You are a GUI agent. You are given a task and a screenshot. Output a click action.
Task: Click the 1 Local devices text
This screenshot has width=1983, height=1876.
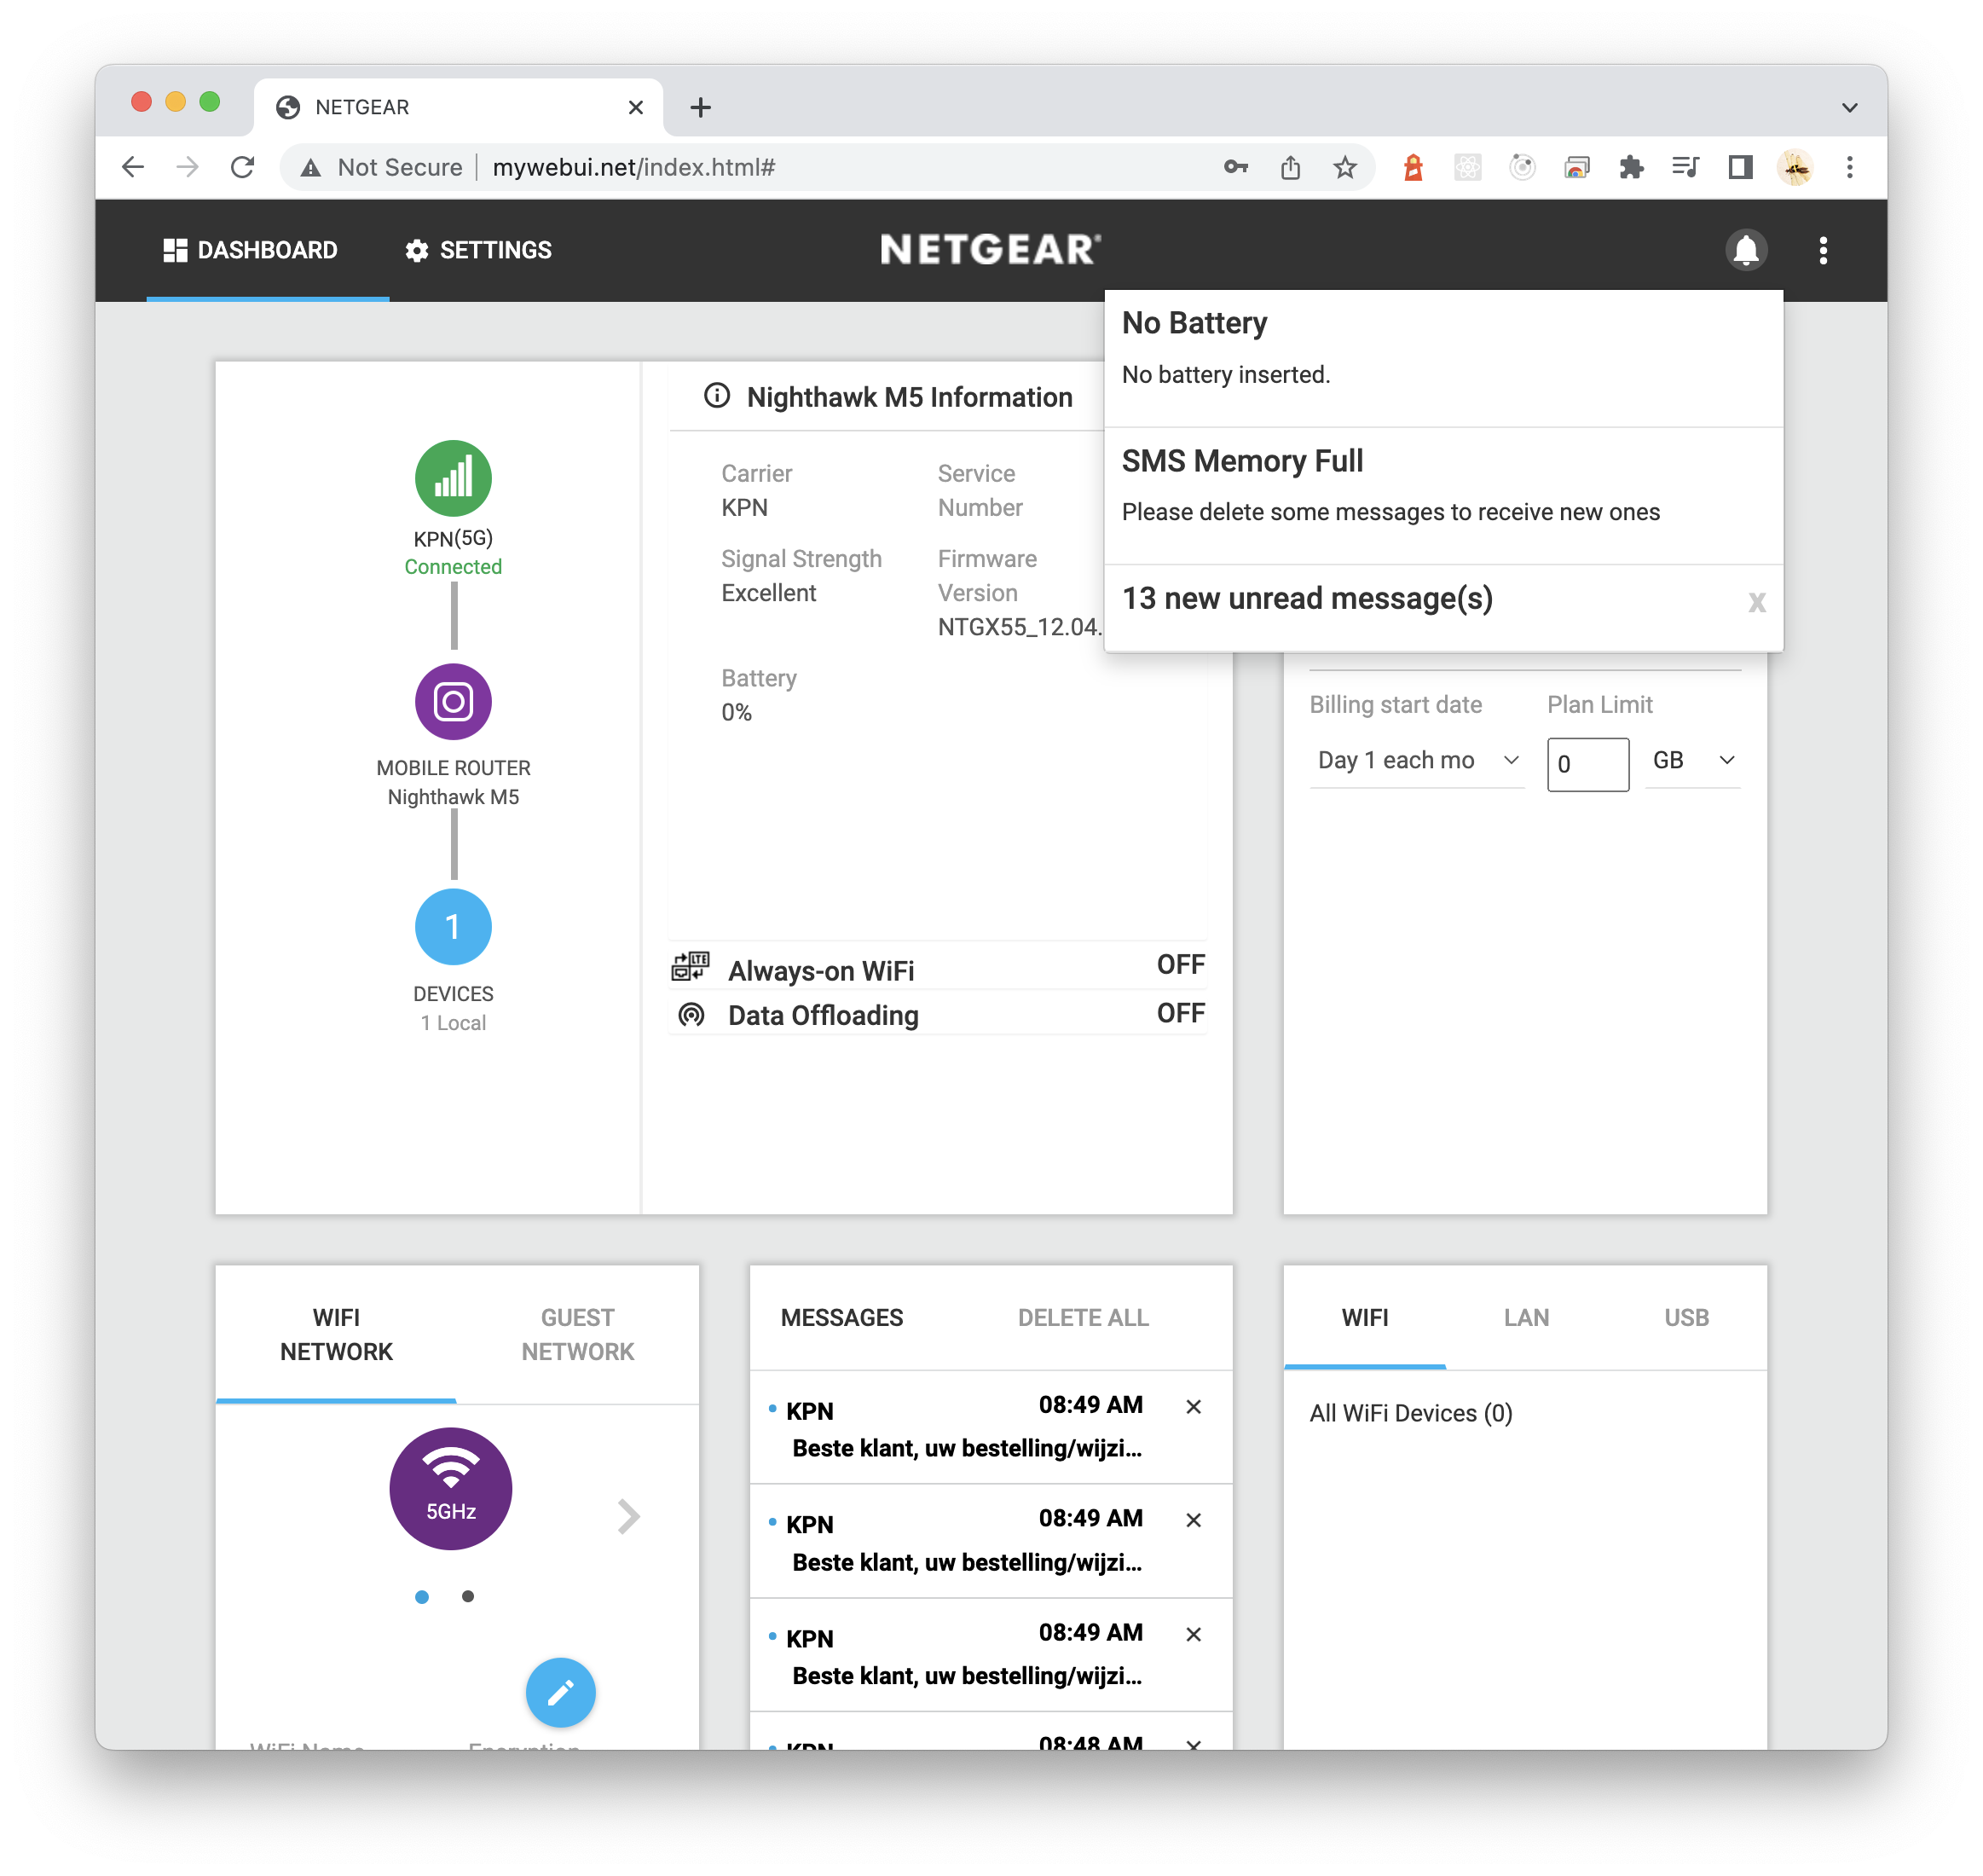(453, 1022)
